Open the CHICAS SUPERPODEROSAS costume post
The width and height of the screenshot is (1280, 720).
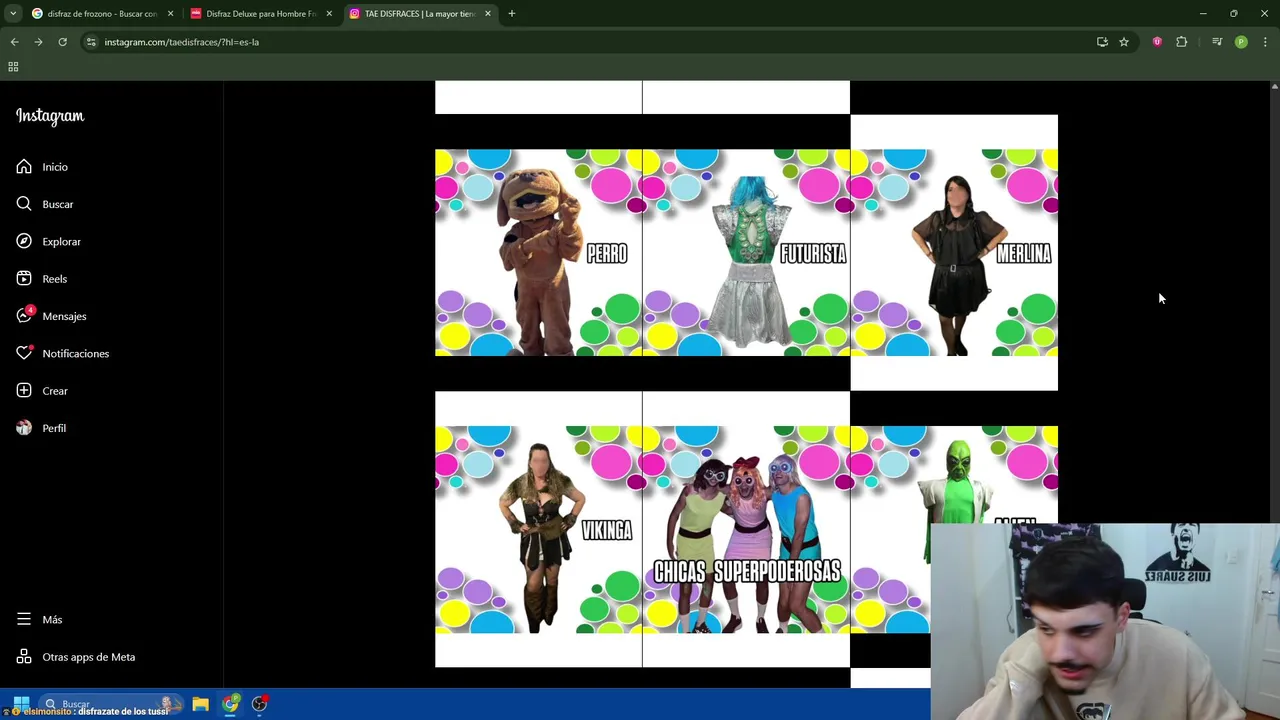click(746, 529)
